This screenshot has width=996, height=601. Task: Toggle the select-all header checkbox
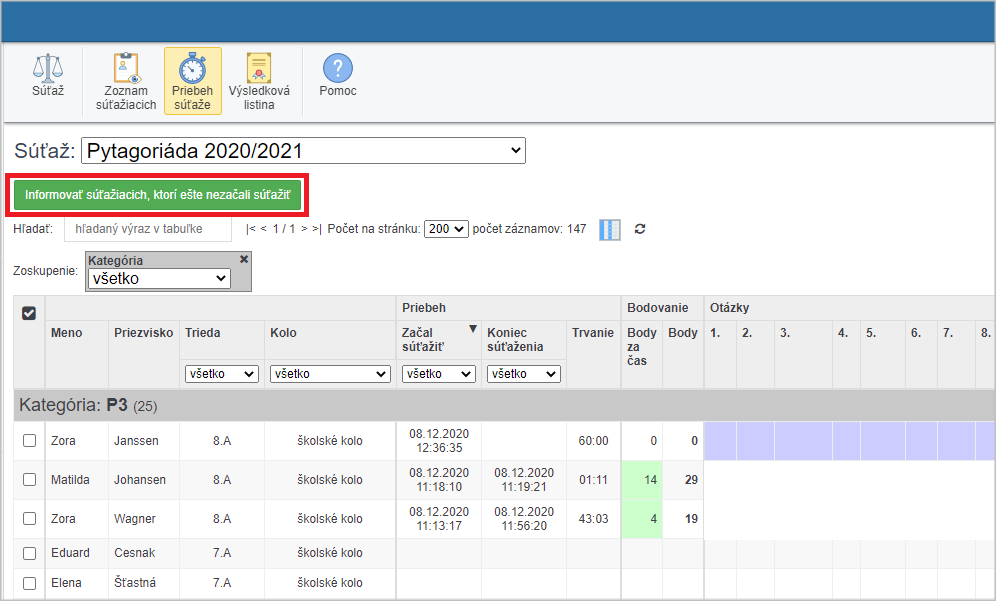coord(29,313)
